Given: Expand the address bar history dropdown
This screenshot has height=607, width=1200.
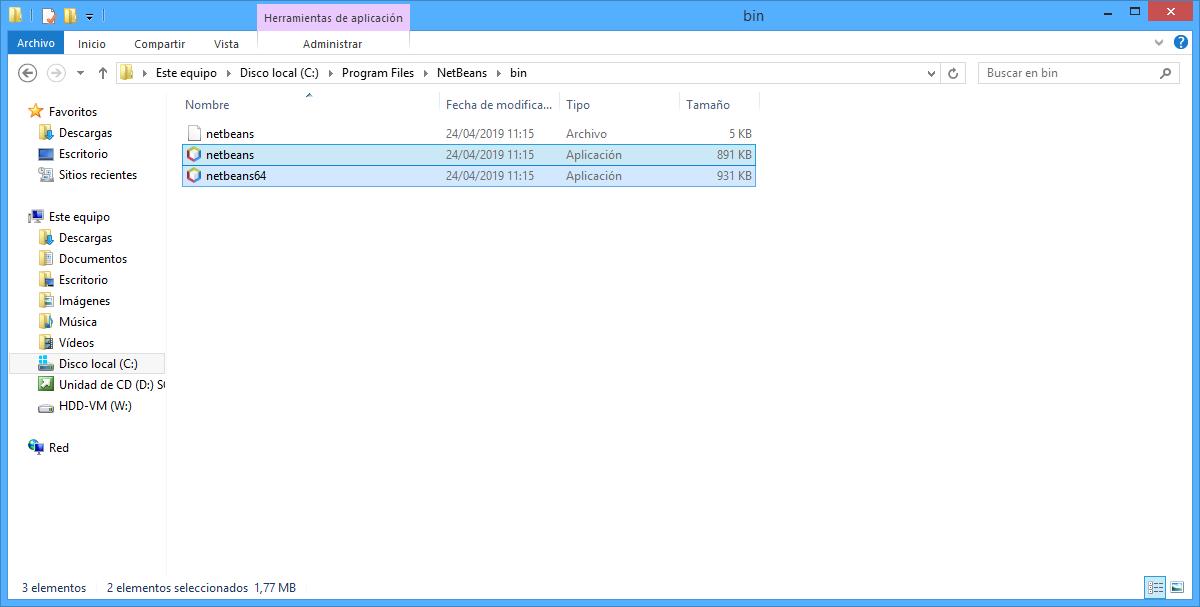Looking at the screenshot, I should pos(931,73).
